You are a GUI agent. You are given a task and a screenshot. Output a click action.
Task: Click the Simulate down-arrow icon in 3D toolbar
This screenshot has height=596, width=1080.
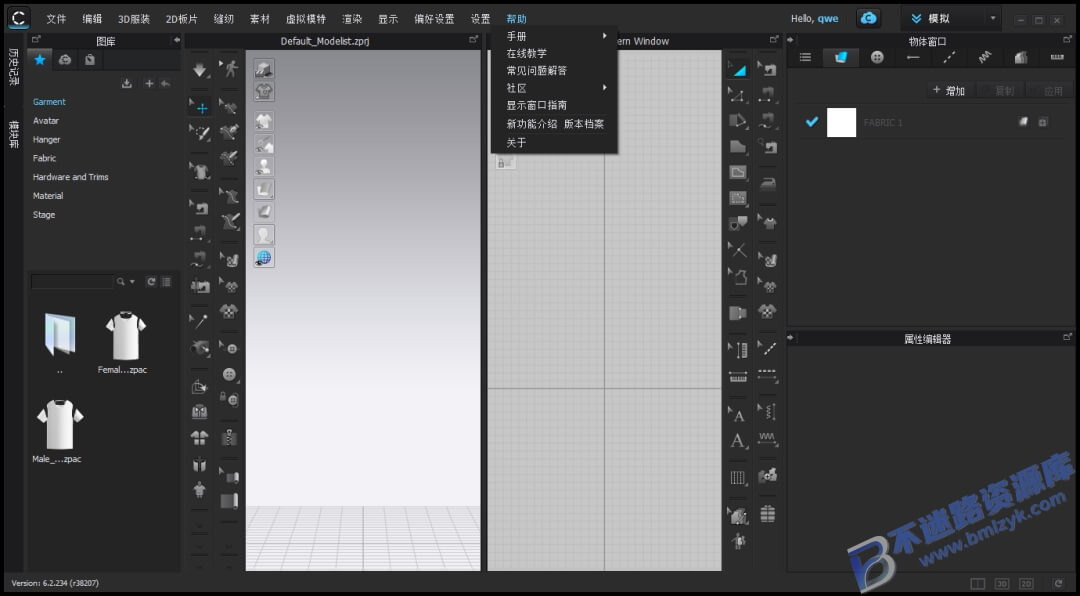[200, 70]
